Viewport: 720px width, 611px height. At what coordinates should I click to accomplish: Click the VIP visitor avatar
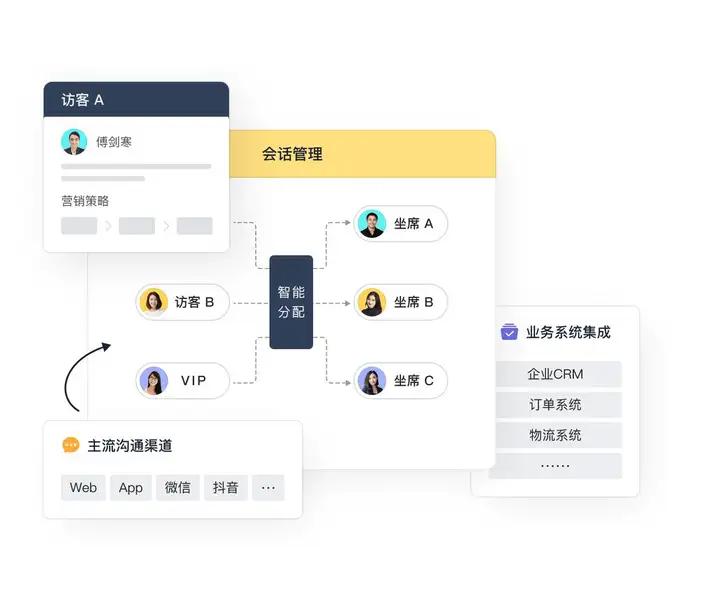(153, 381)
